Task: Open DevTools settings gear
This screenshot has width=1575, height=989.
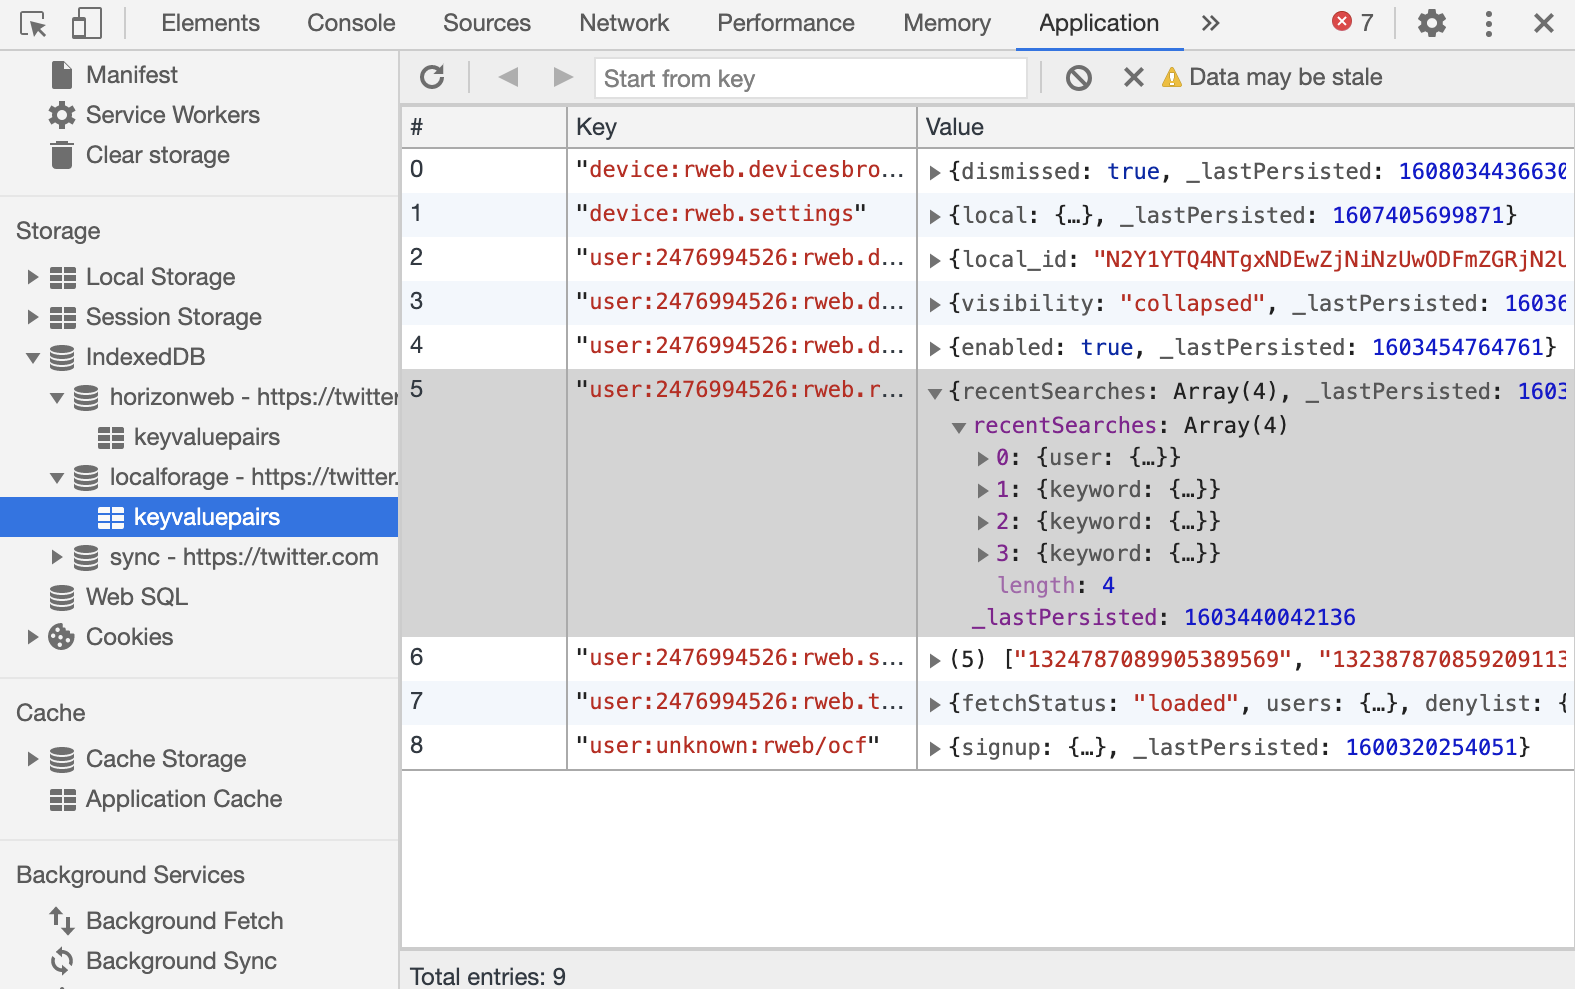Action: click(1432, 23)
